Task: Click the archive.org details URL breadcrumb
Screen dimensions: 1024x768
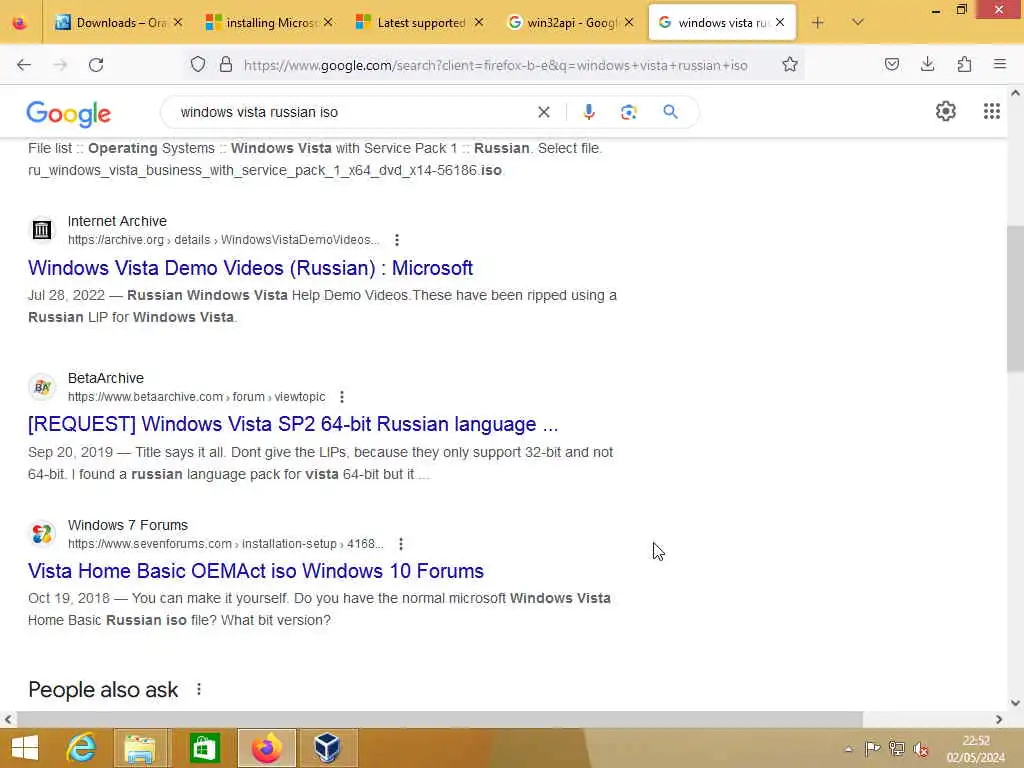Action: pyautogui.click(x=223, y=240)
